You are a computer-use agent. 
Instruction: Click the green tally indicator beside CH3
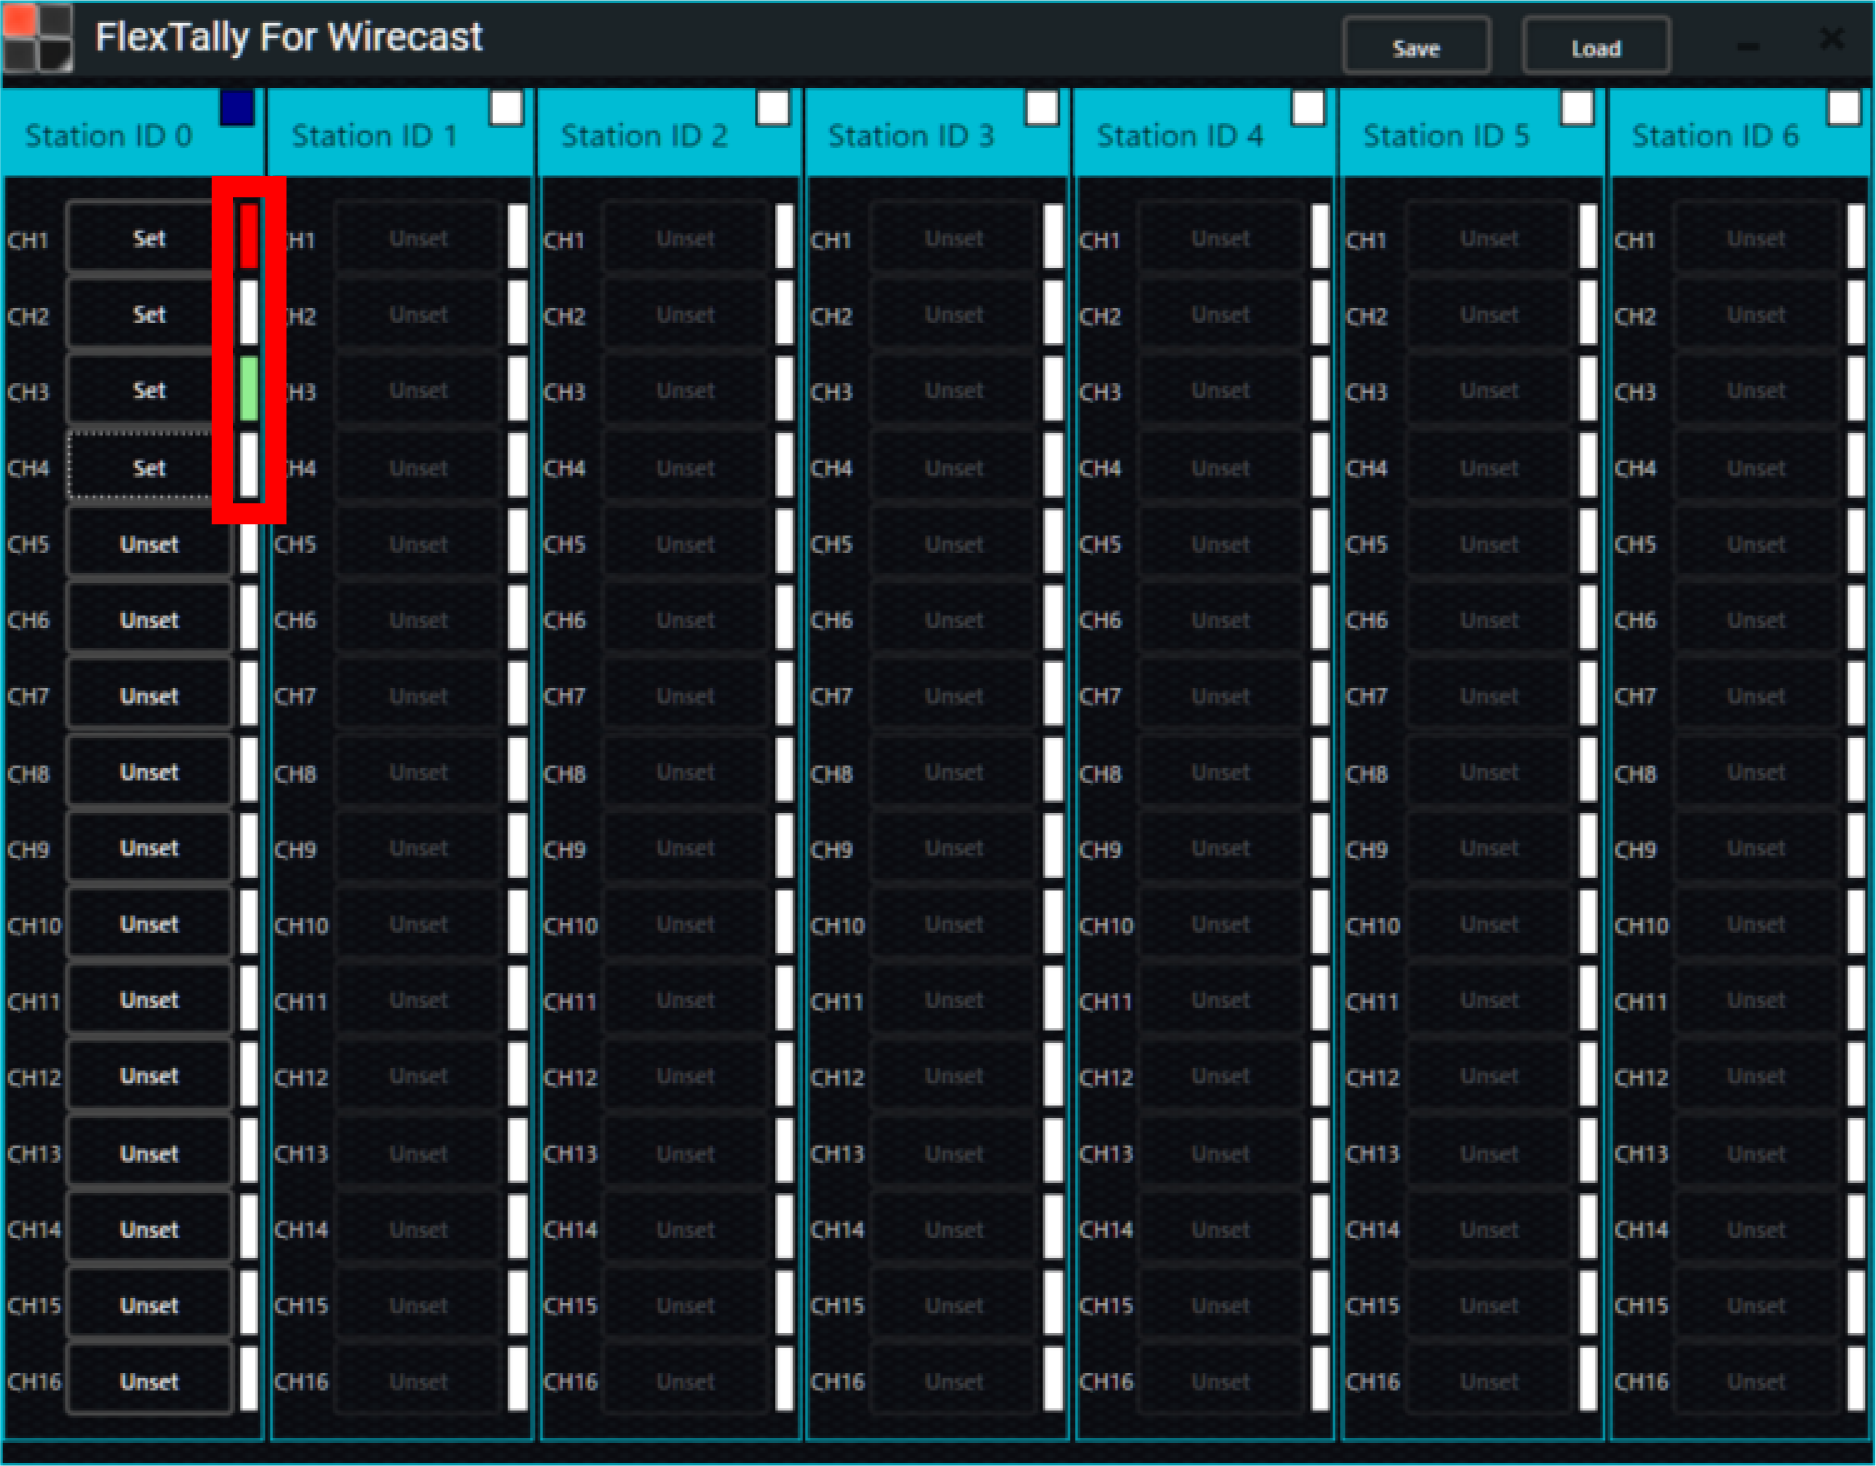[x=248, y=390]
